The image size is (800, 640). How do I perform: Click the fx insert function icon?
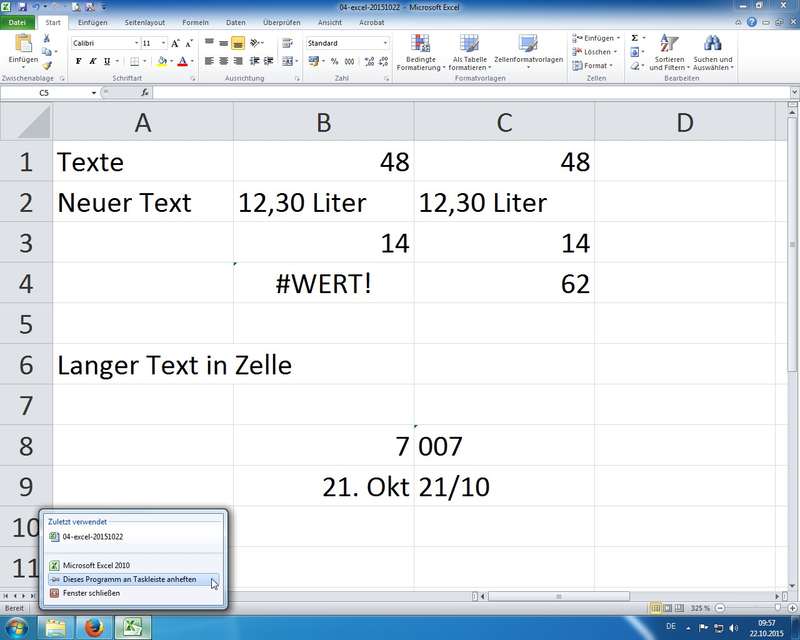(x=145, y=92)
